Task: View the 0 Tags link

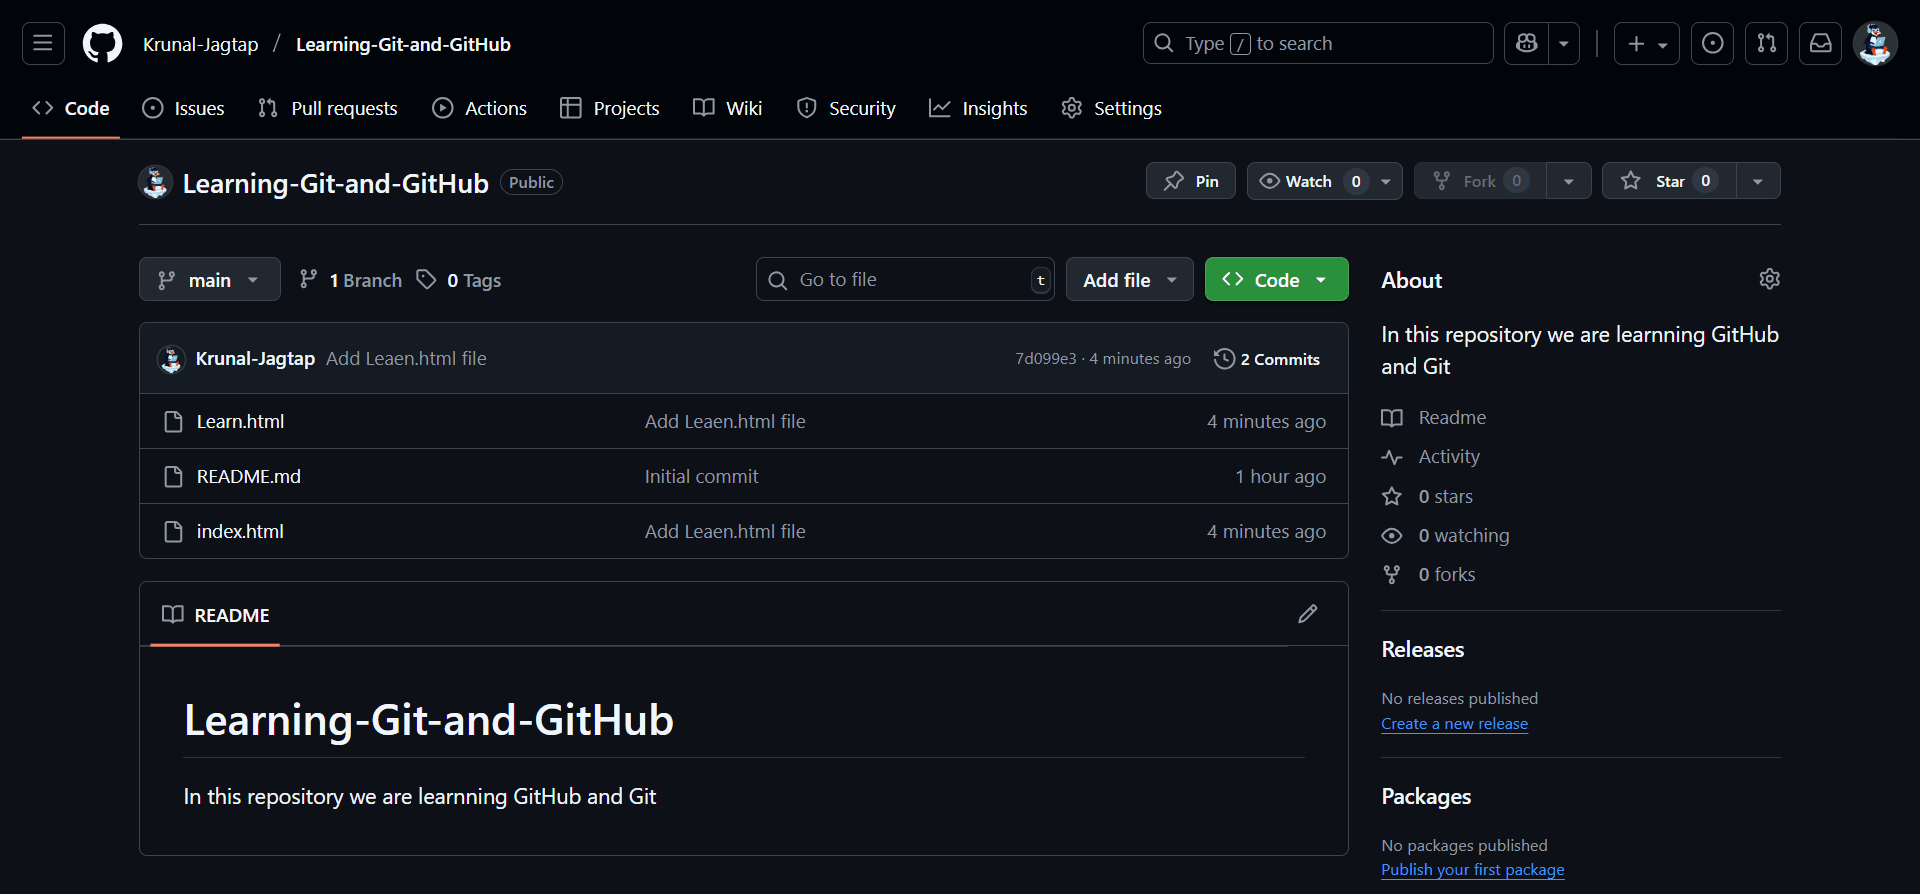Action: pos(460,280)
